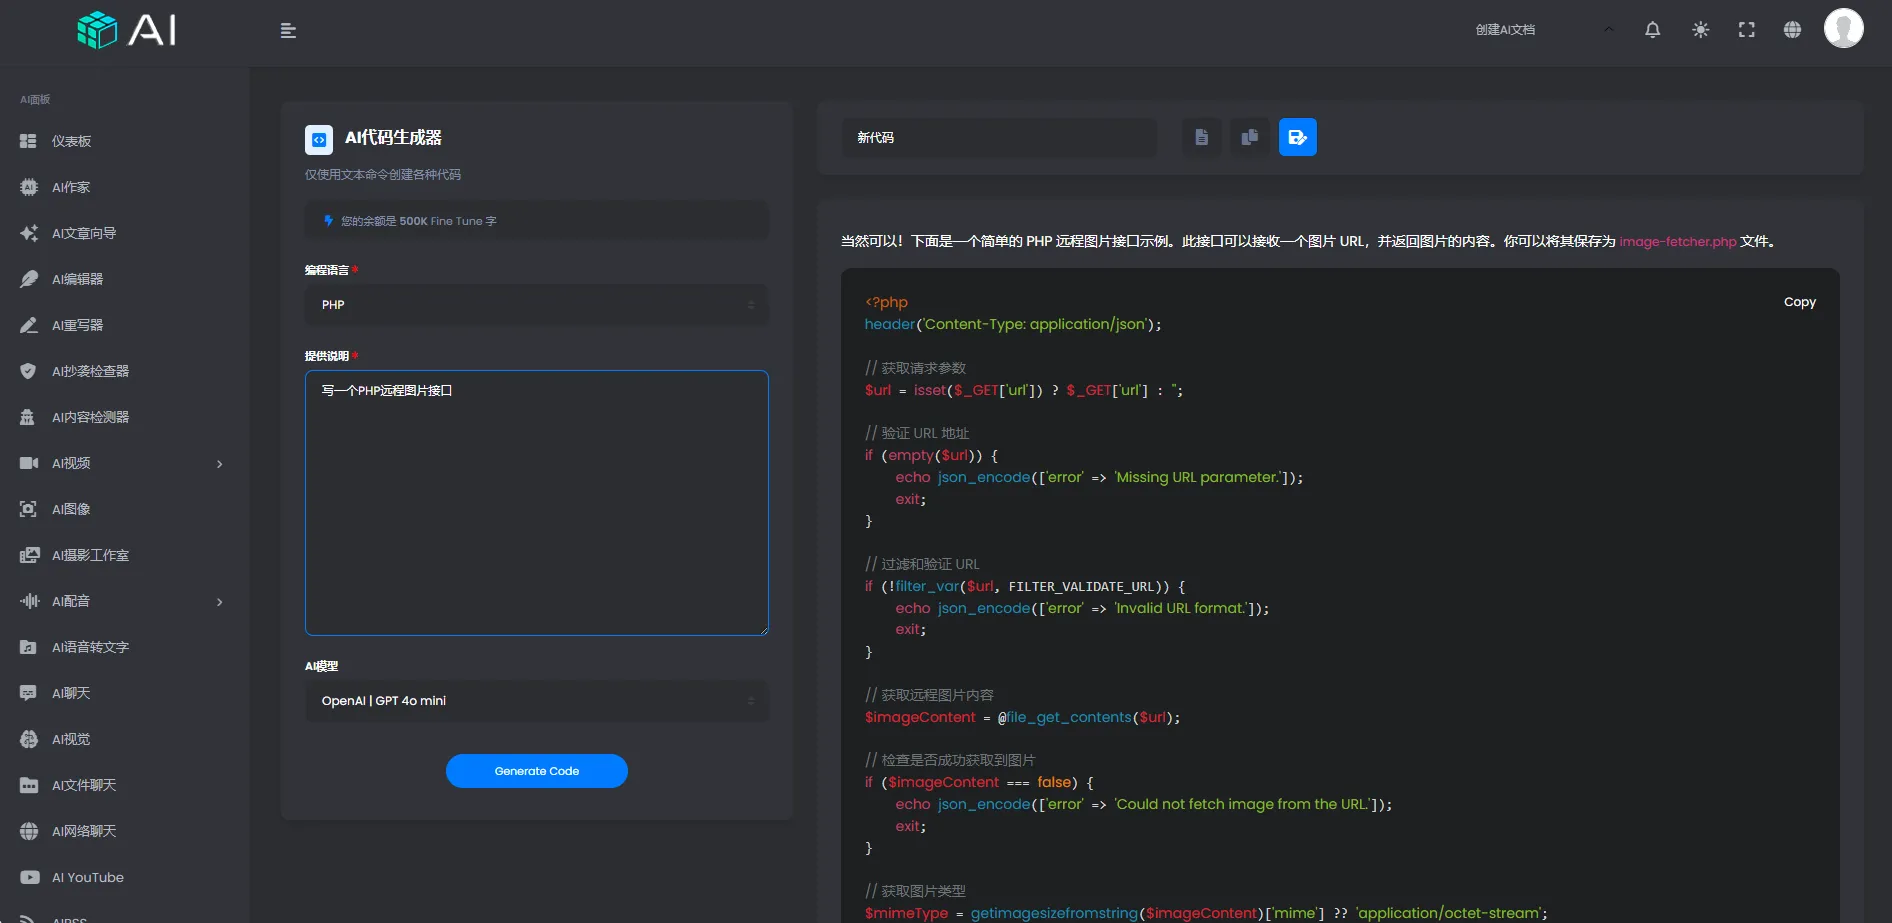This screenshot has width=1892, height=923.
Task: Toggle light mode with the sun icon
Action: [1699, 30]
